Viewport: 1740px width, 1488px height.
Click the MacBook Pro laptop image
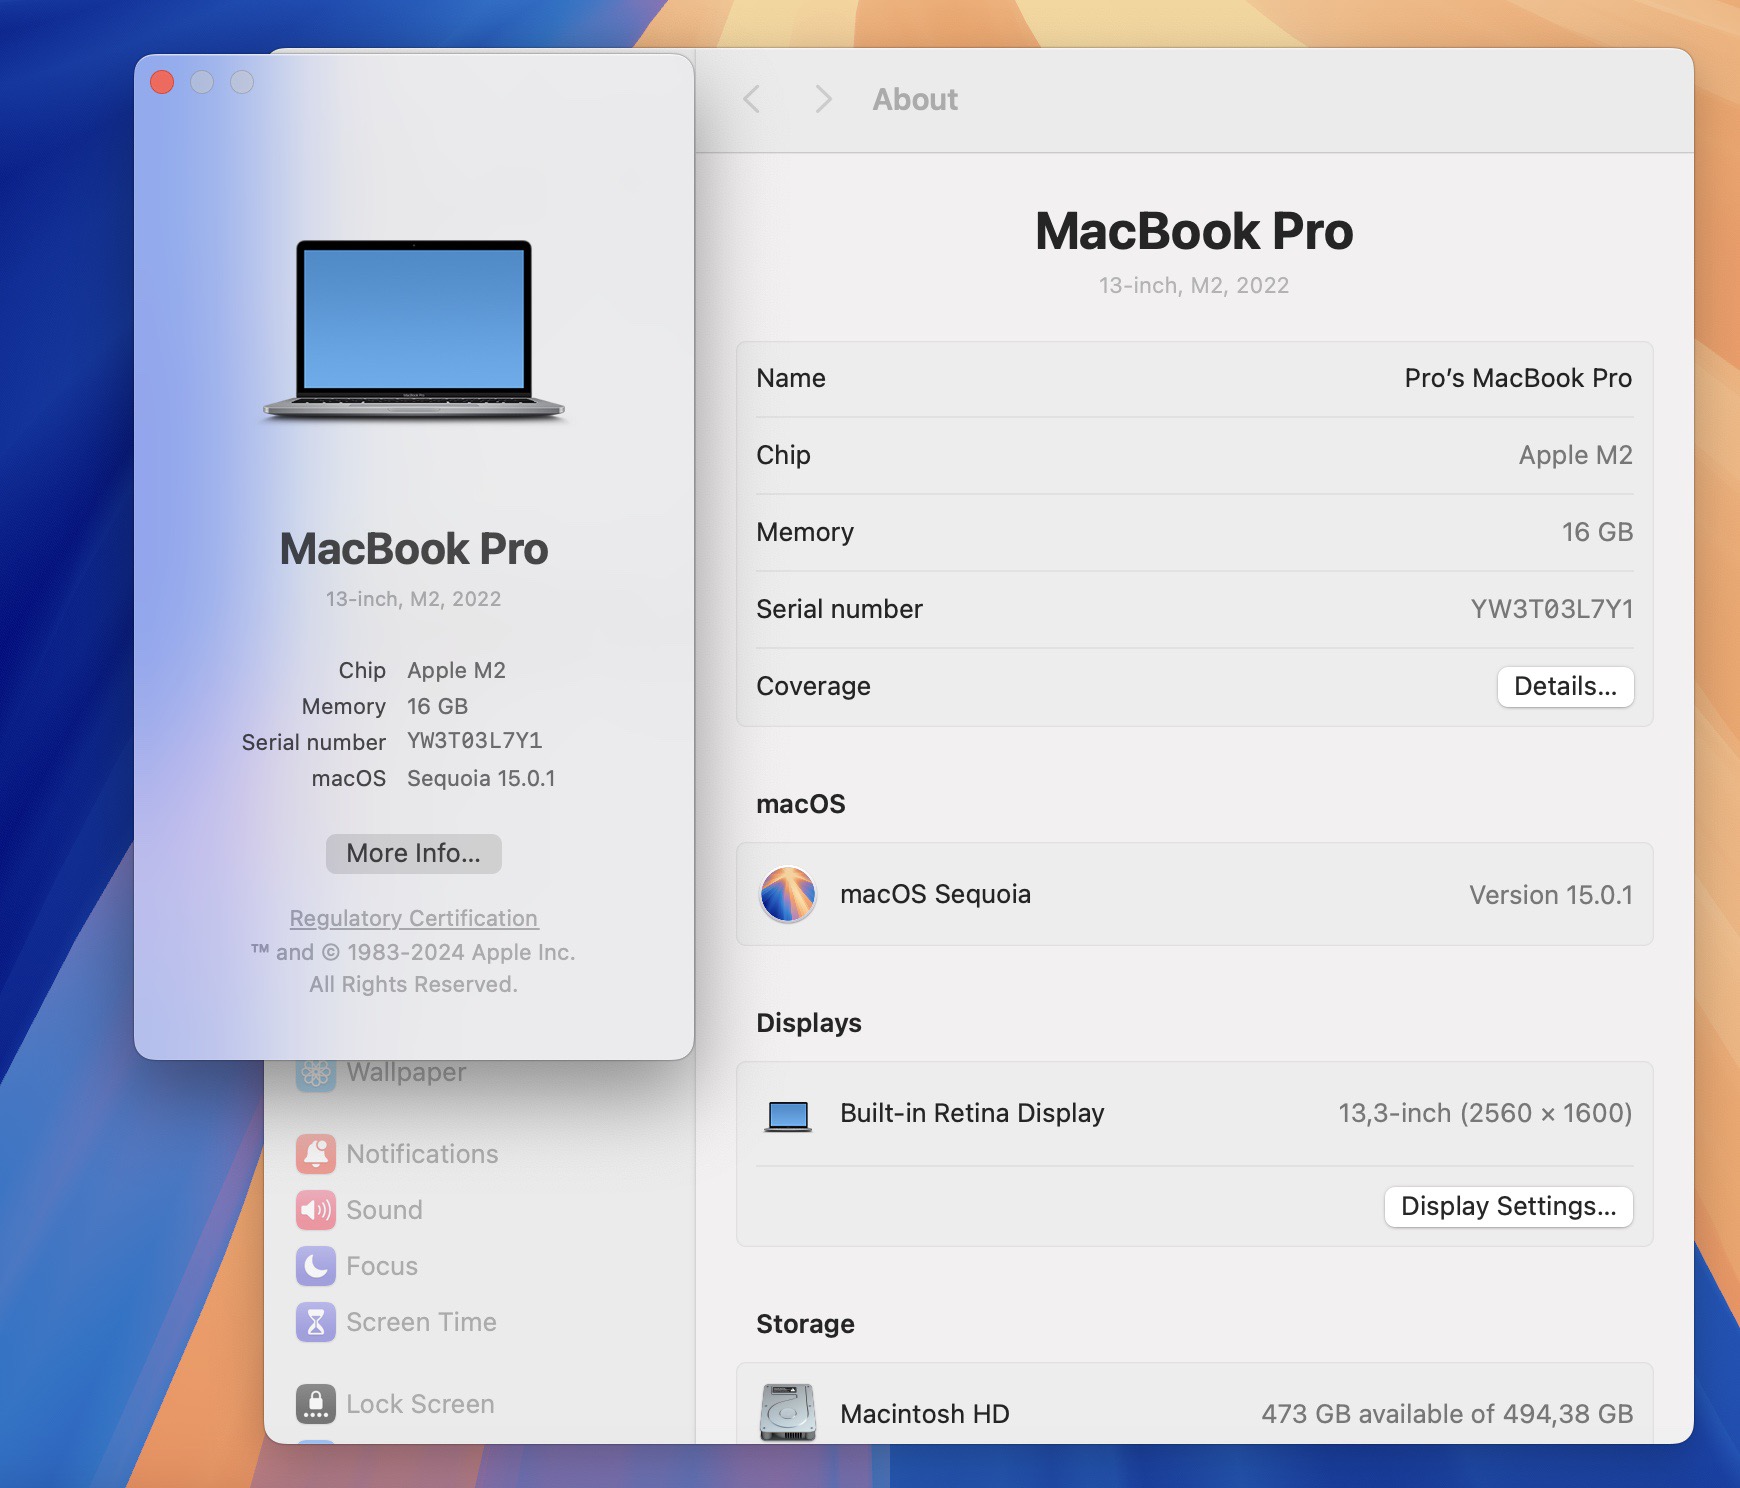(414, 329)
